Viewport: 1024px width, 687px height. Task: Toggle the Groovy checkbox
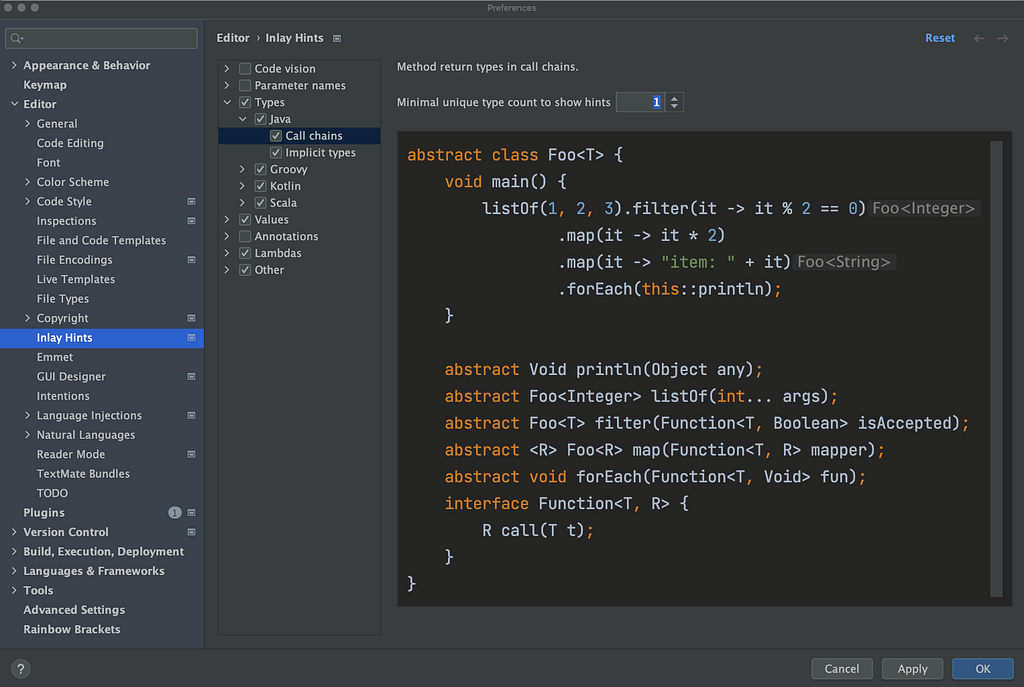(x=261, y=169)
